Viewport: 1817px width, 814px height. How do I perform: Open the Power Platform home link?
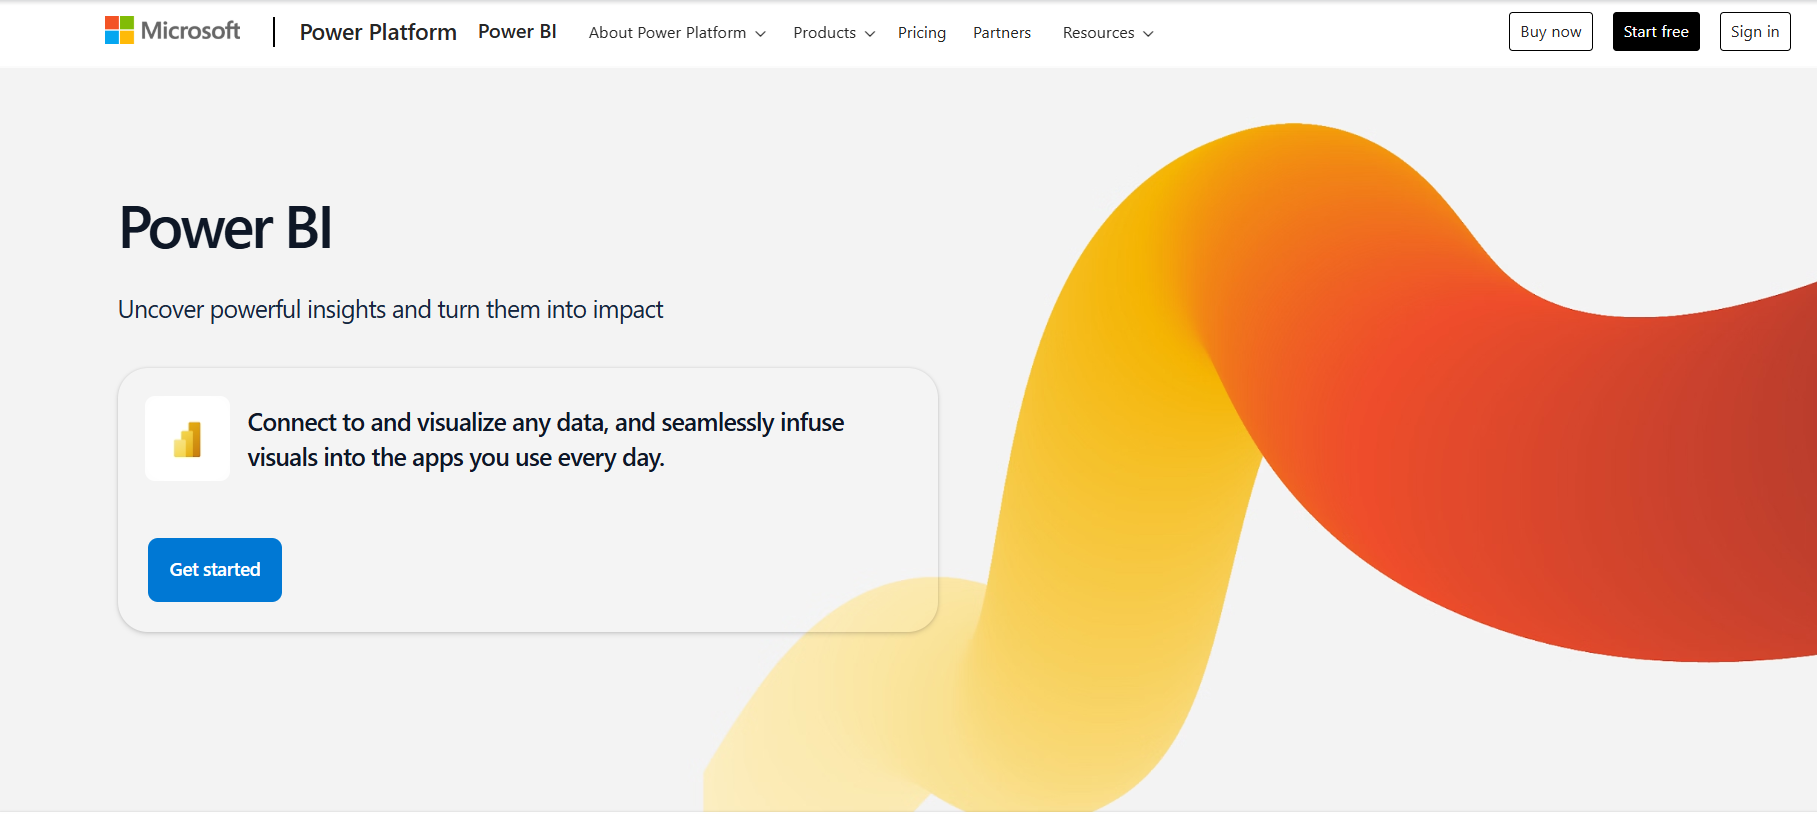(x=378, y=32)
